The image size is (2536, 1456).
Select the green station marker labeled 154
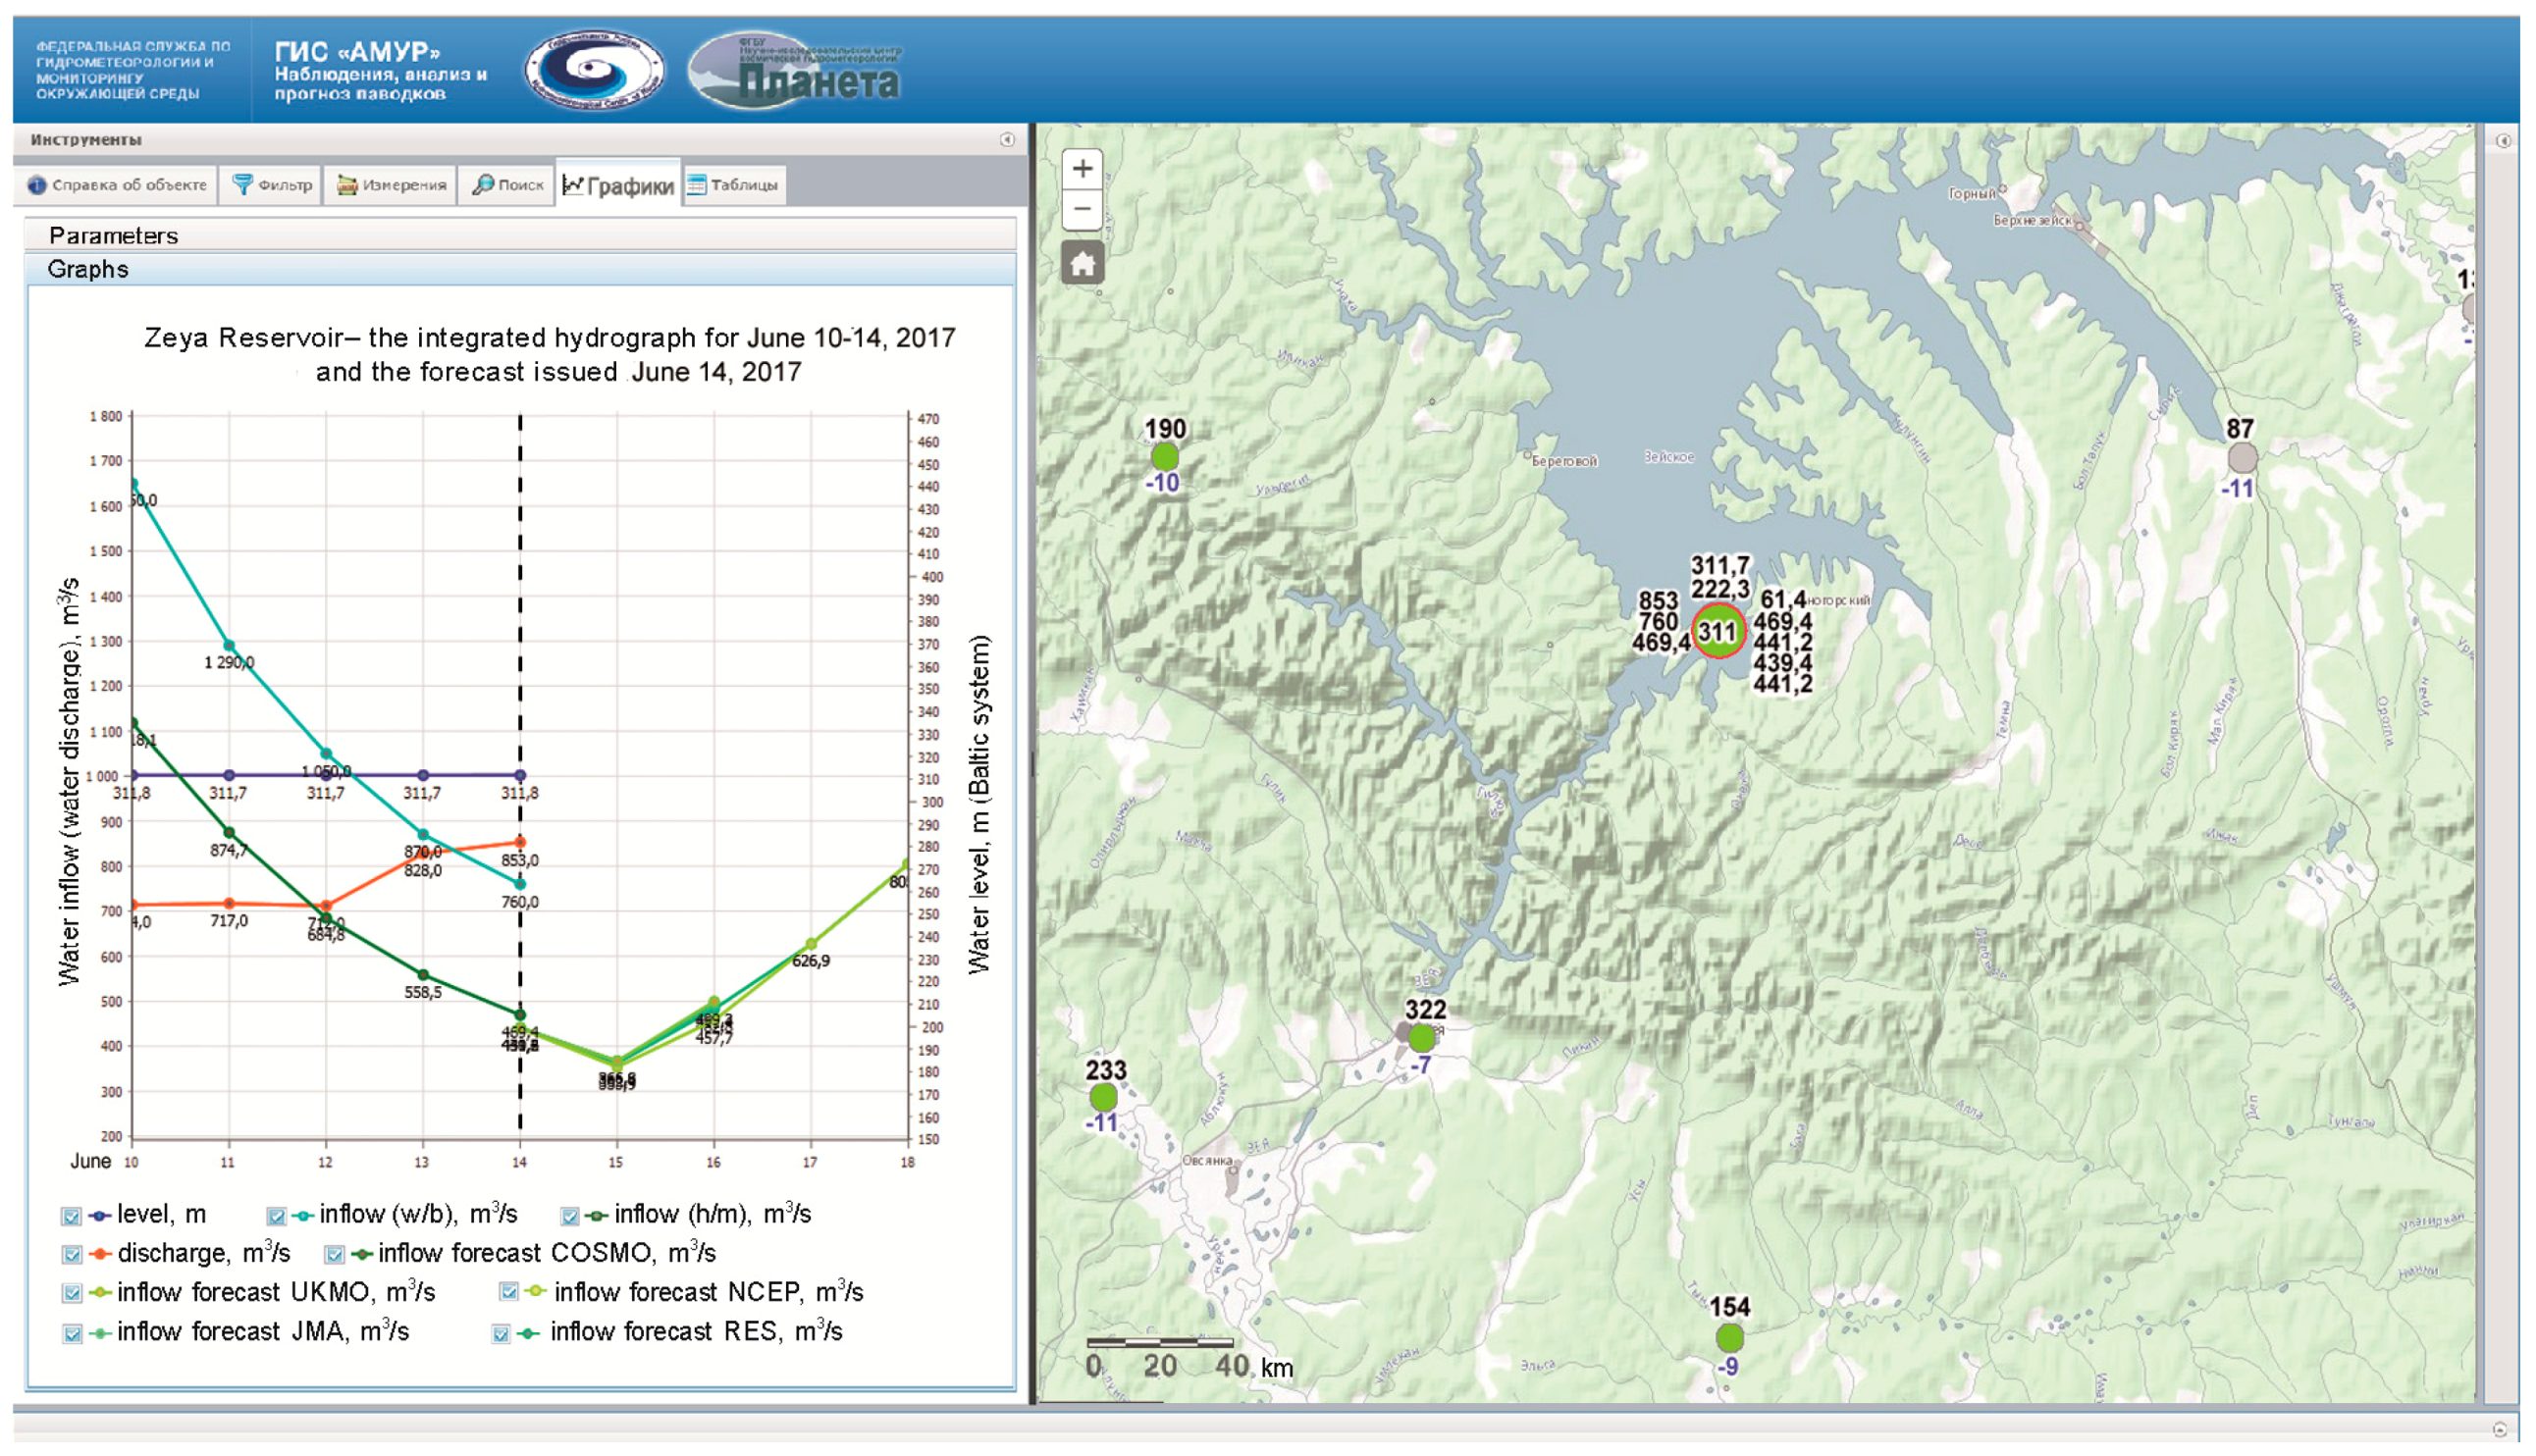[x=1730, y=1337]
